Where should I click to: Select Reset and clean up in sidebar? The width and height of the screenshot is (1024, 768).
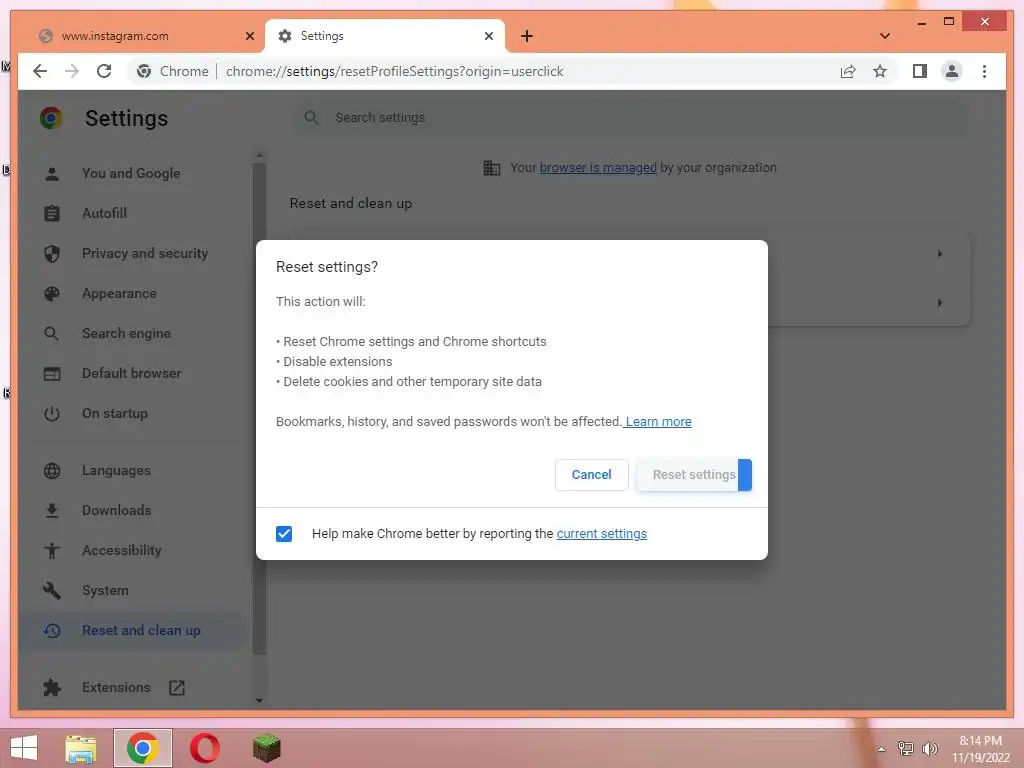click(133, 631)
